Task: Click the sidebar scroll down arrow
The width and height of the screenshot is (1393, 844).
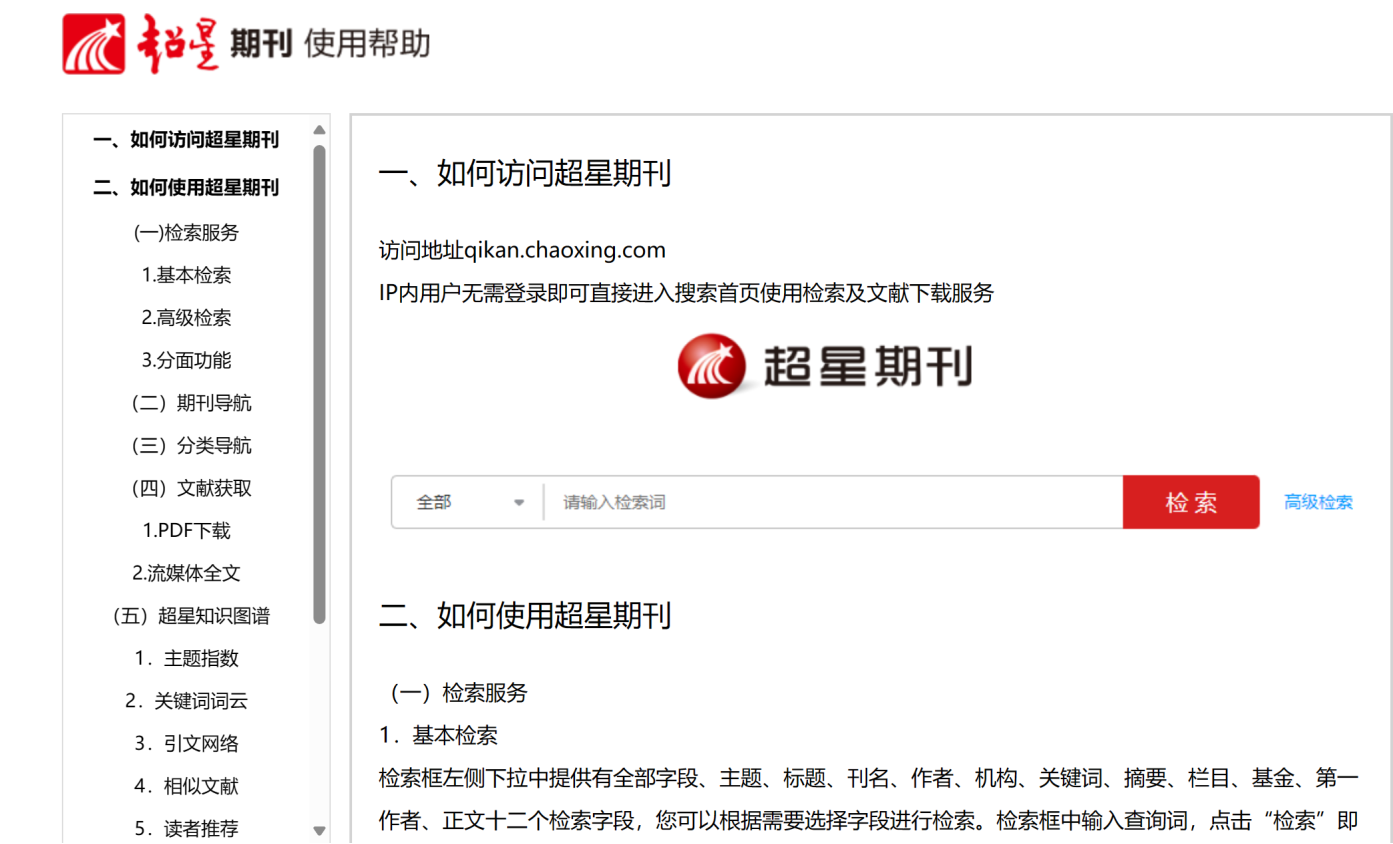Action: click(x=320, y=830)
